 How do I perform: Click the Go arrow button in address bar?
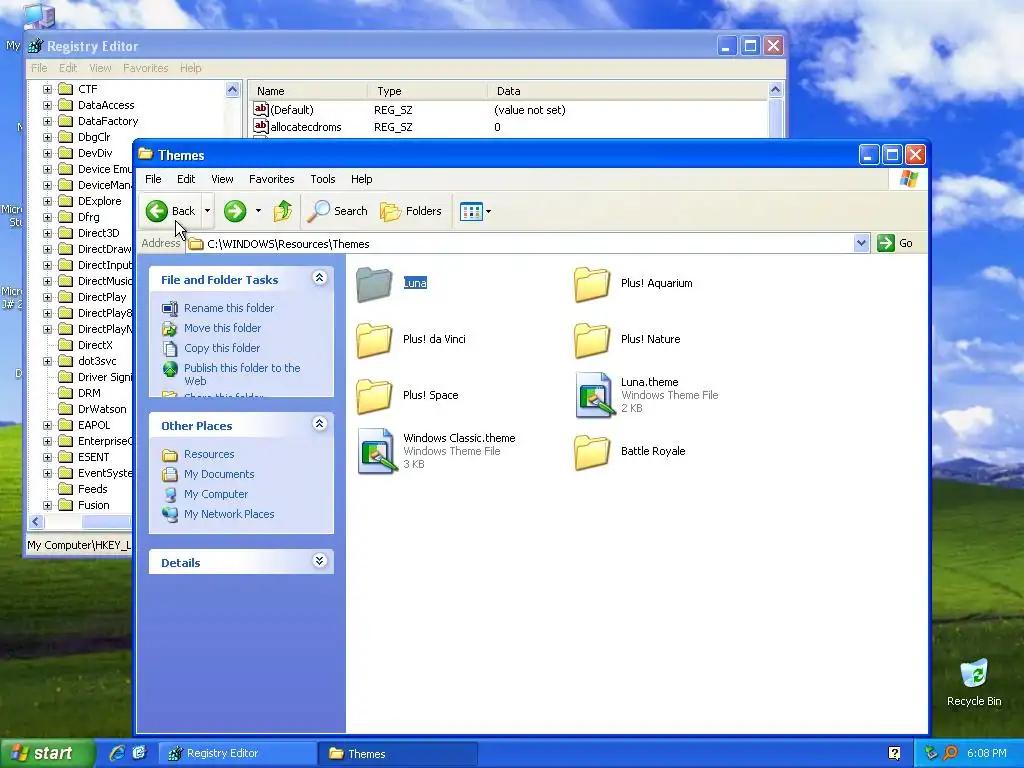pos(886,243)
